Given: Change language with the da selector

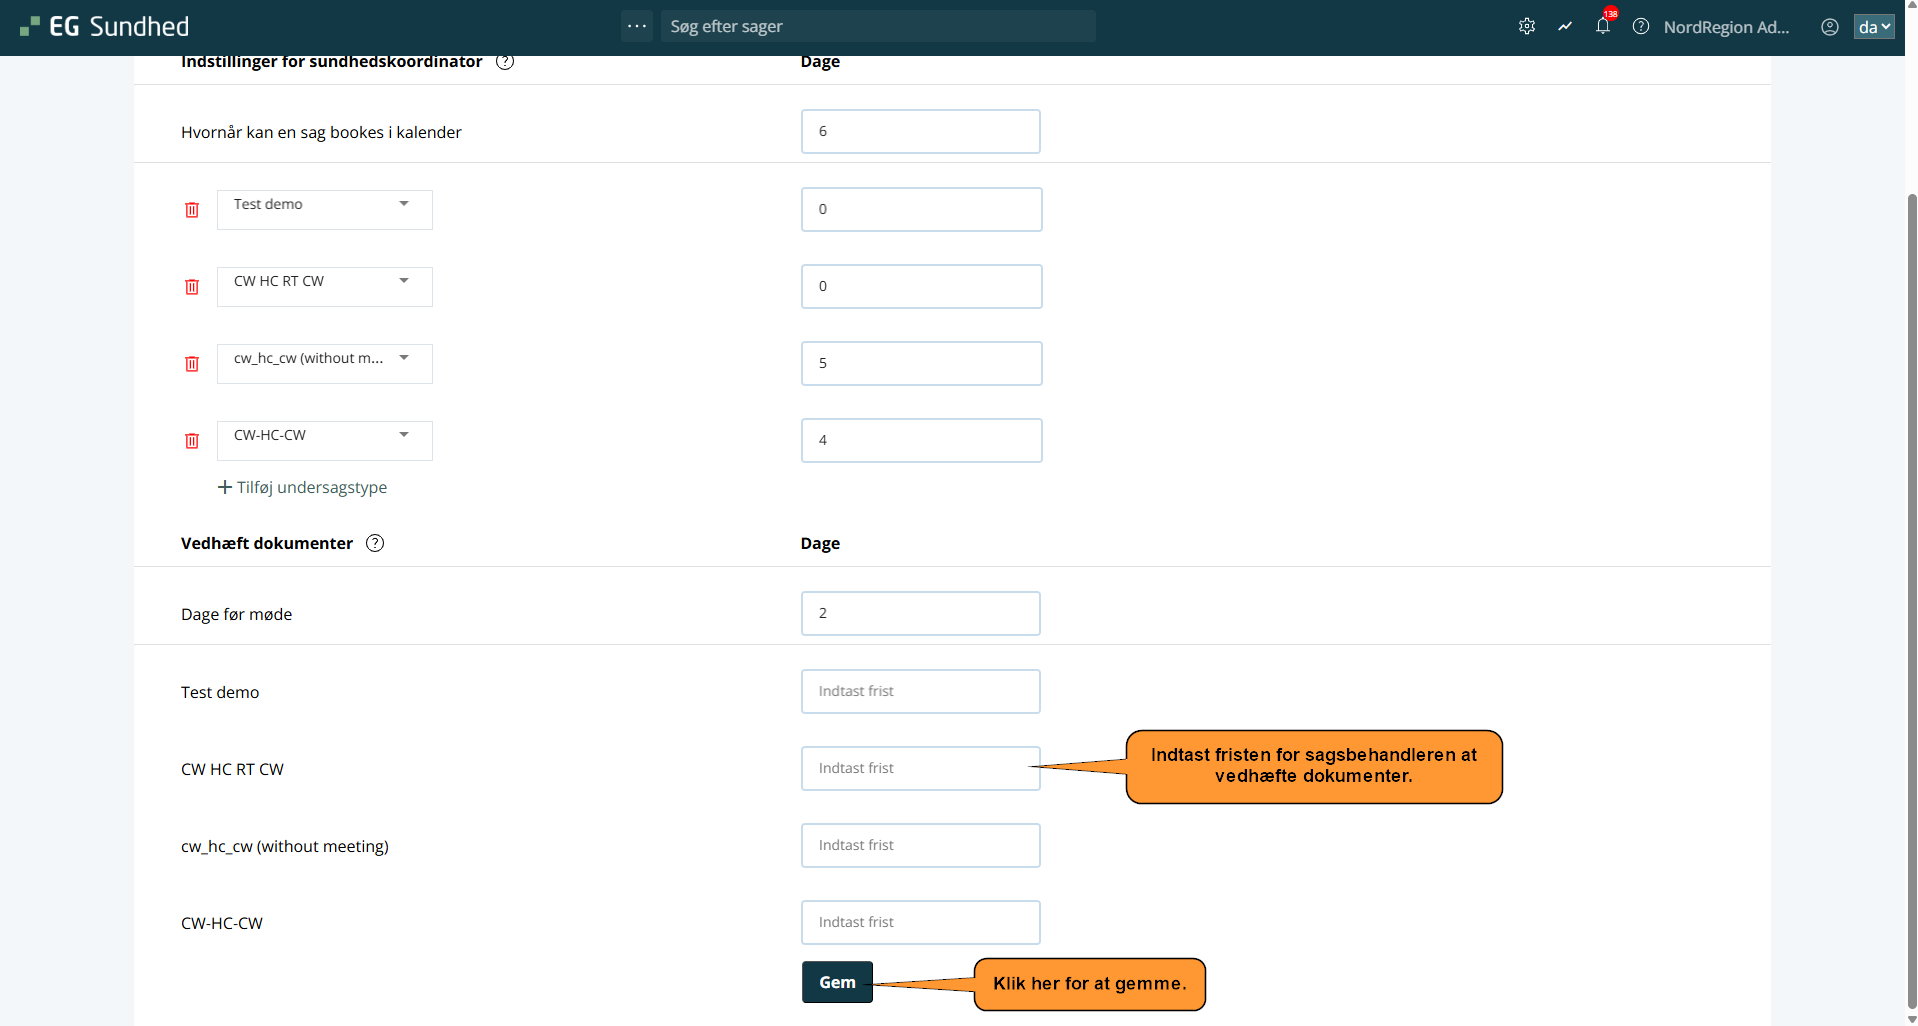Looking at the screenshot, I should tap(1873, 27).
